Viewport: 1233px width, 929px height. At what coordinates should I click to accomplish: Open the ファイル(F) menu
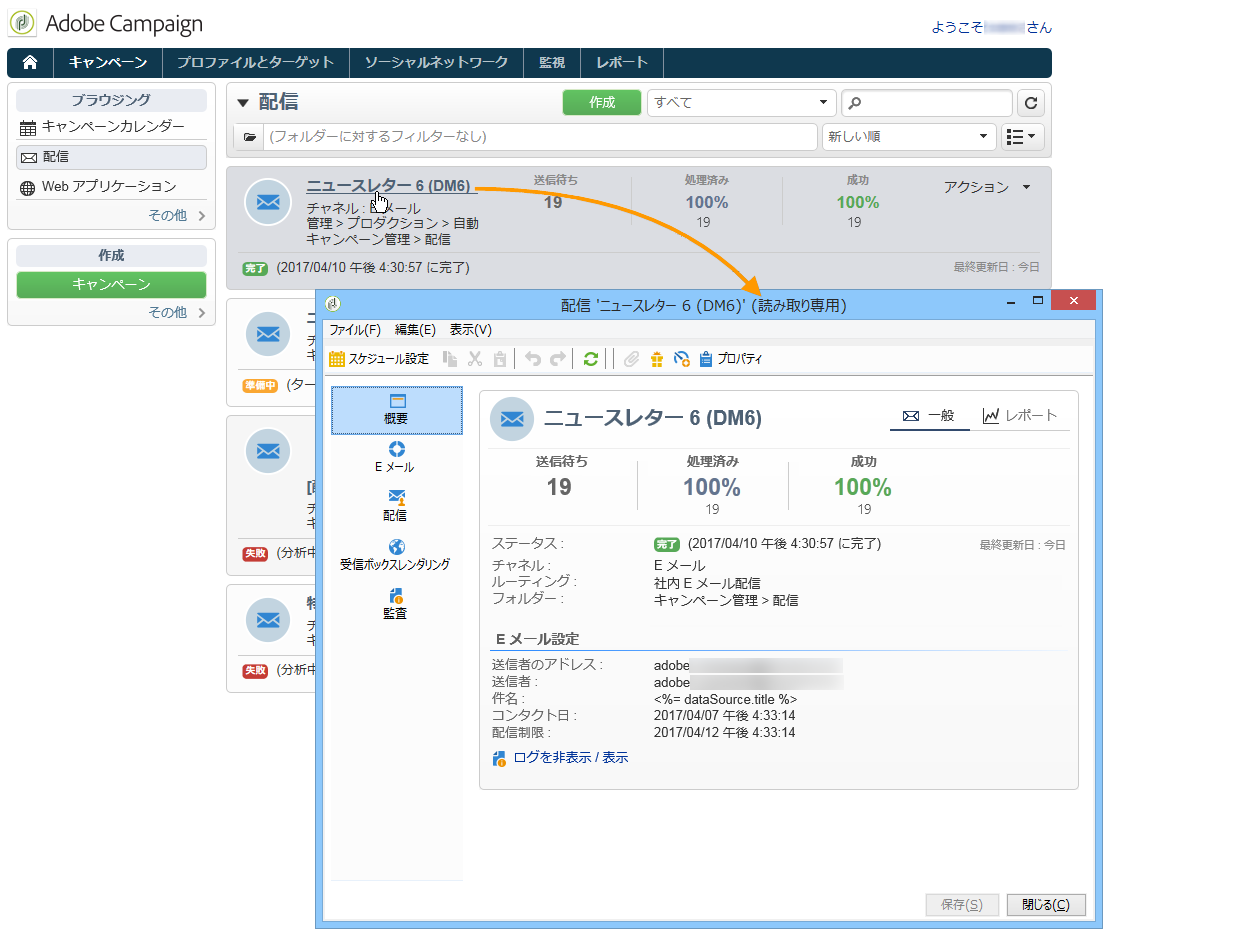click(355, 330)
